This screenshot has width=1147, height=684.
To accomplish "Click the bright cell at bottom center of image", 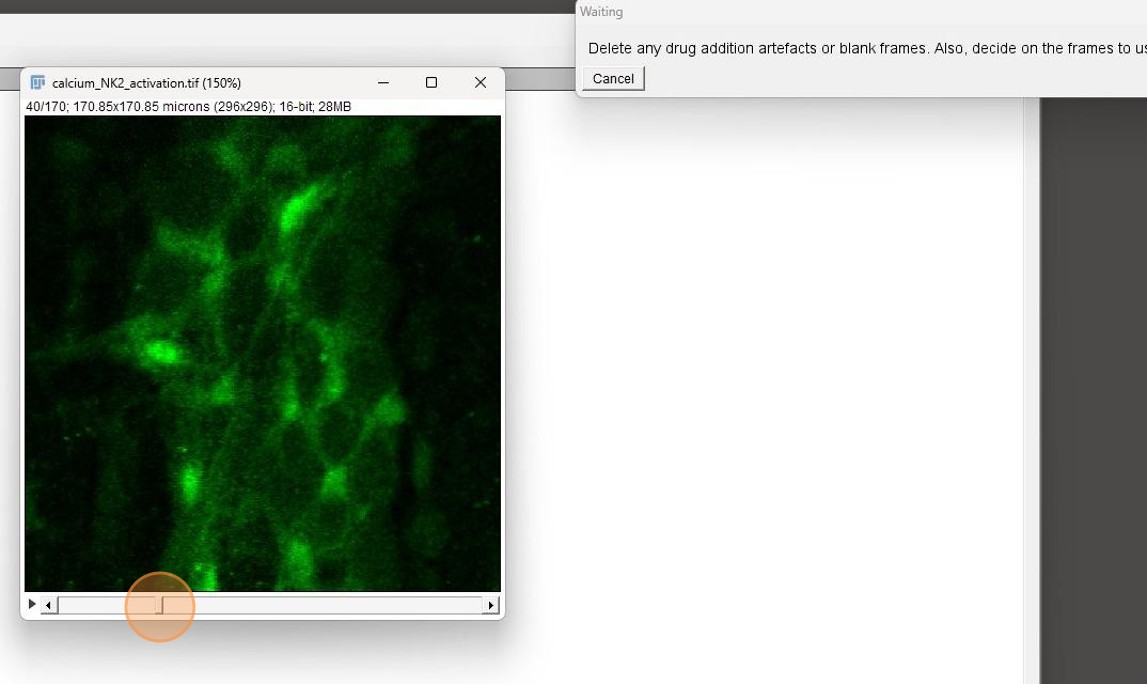I will pos(297,556).
